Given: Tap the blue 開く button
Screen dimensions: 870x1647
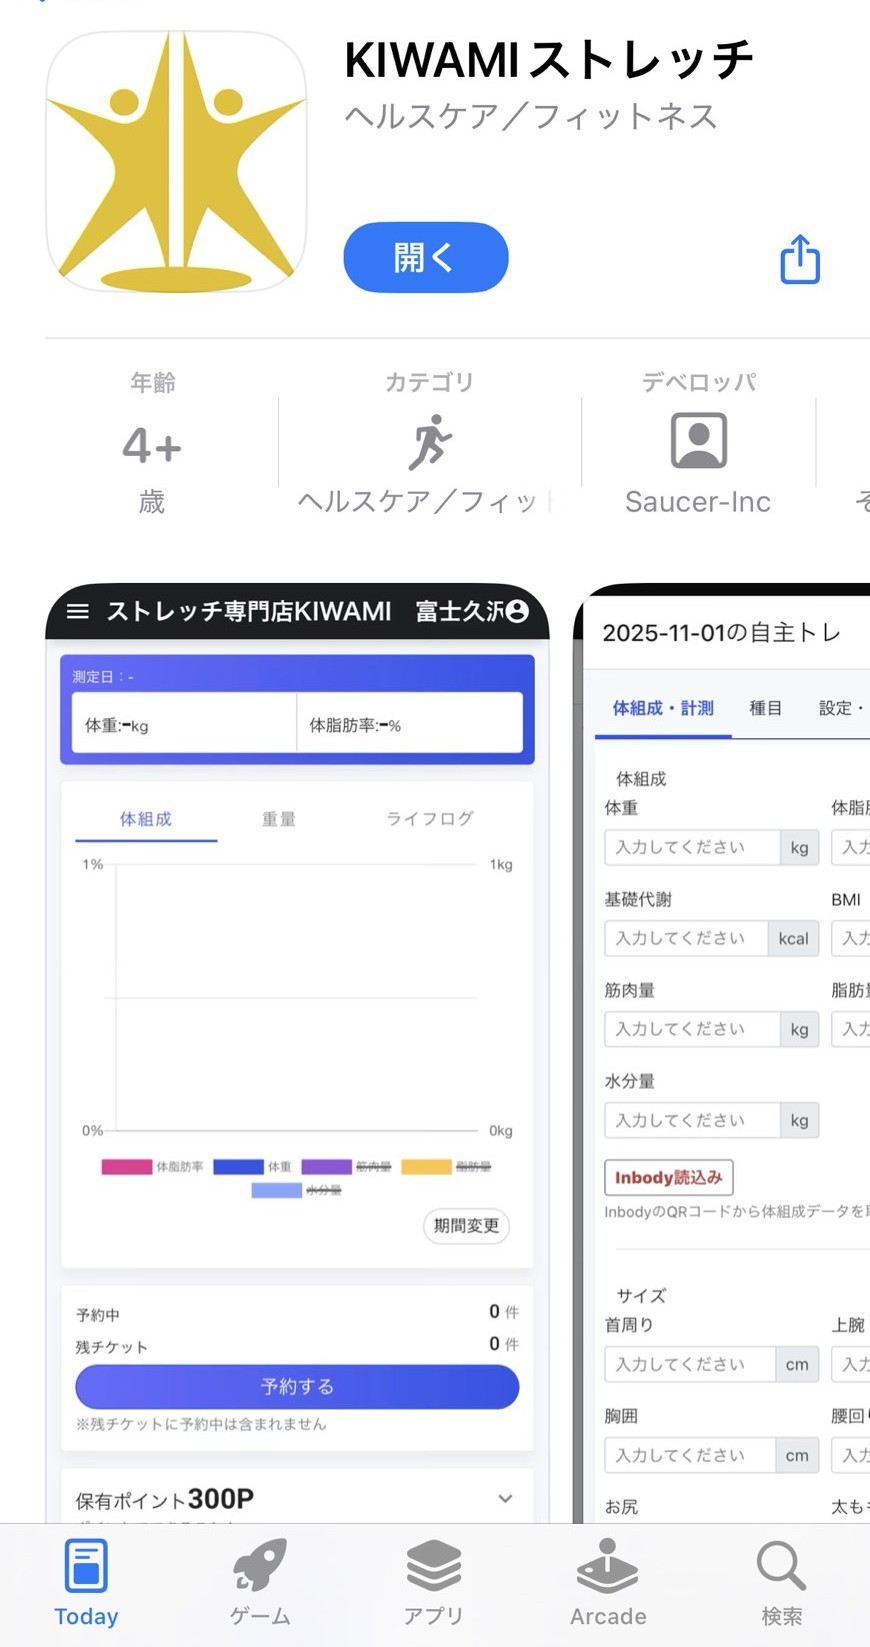Looking at the screenshot, I should (426, 257).
